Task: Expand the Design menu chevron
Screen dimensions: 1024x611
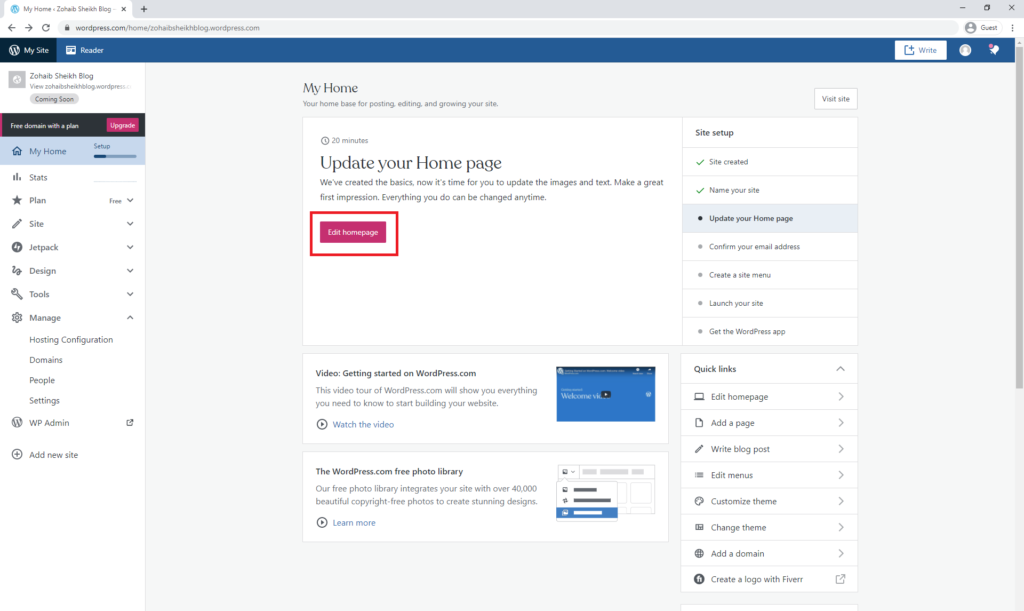Action: click(130, 271)
